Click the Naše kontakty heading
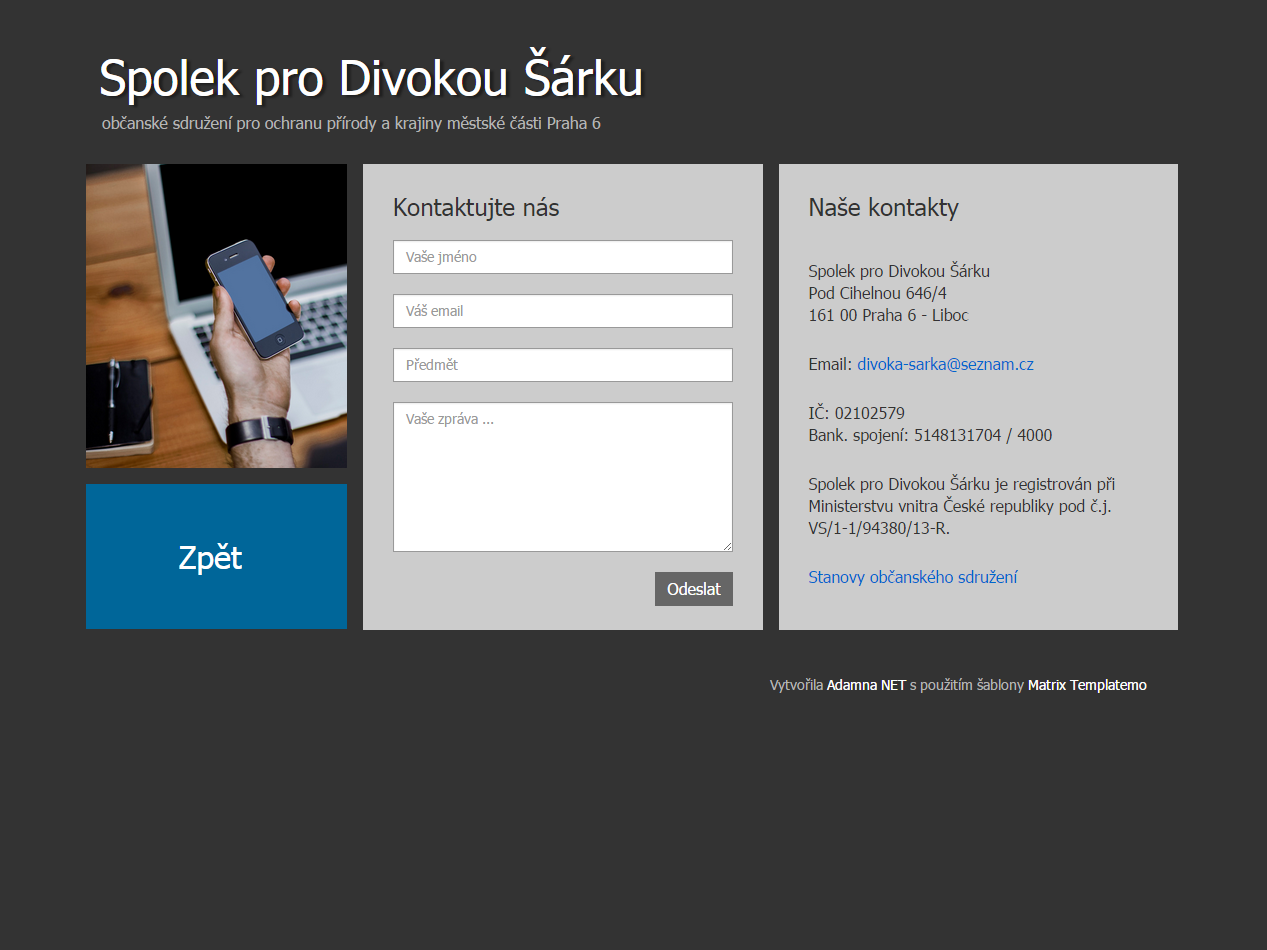Screen dimensions: 1267x950 [x=883, y=208]
